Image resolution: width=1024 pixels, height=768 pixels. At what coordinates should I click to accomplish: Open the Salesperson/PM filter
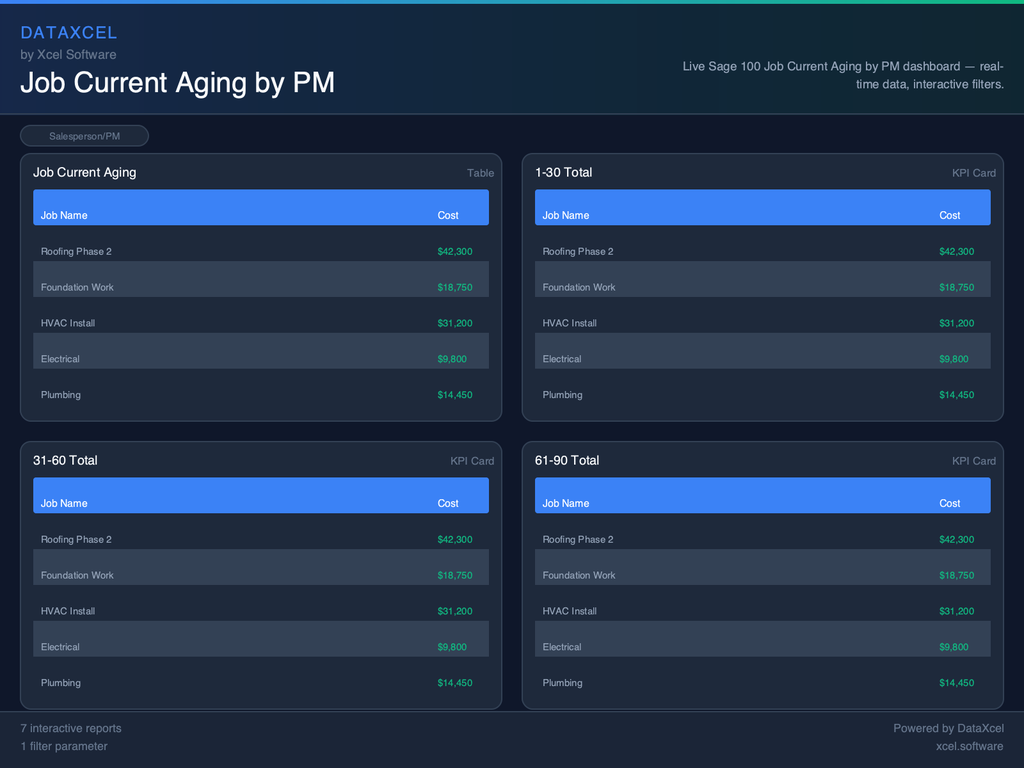[84, 136]
